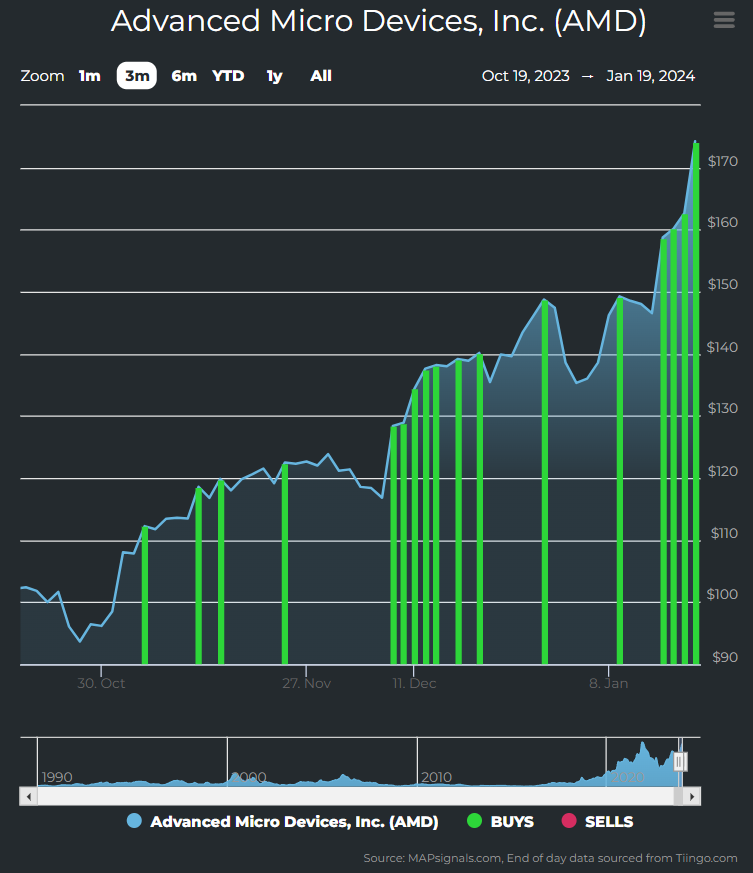Select the 3m zoom range
The height and width of the screenshot is (873, 753).
(x=137, y=76)
